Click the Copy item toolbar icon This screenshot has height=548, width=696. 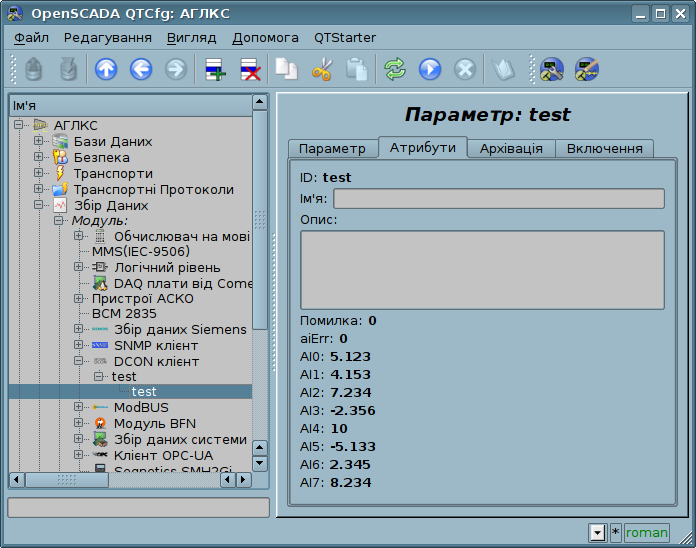[287, 69]
